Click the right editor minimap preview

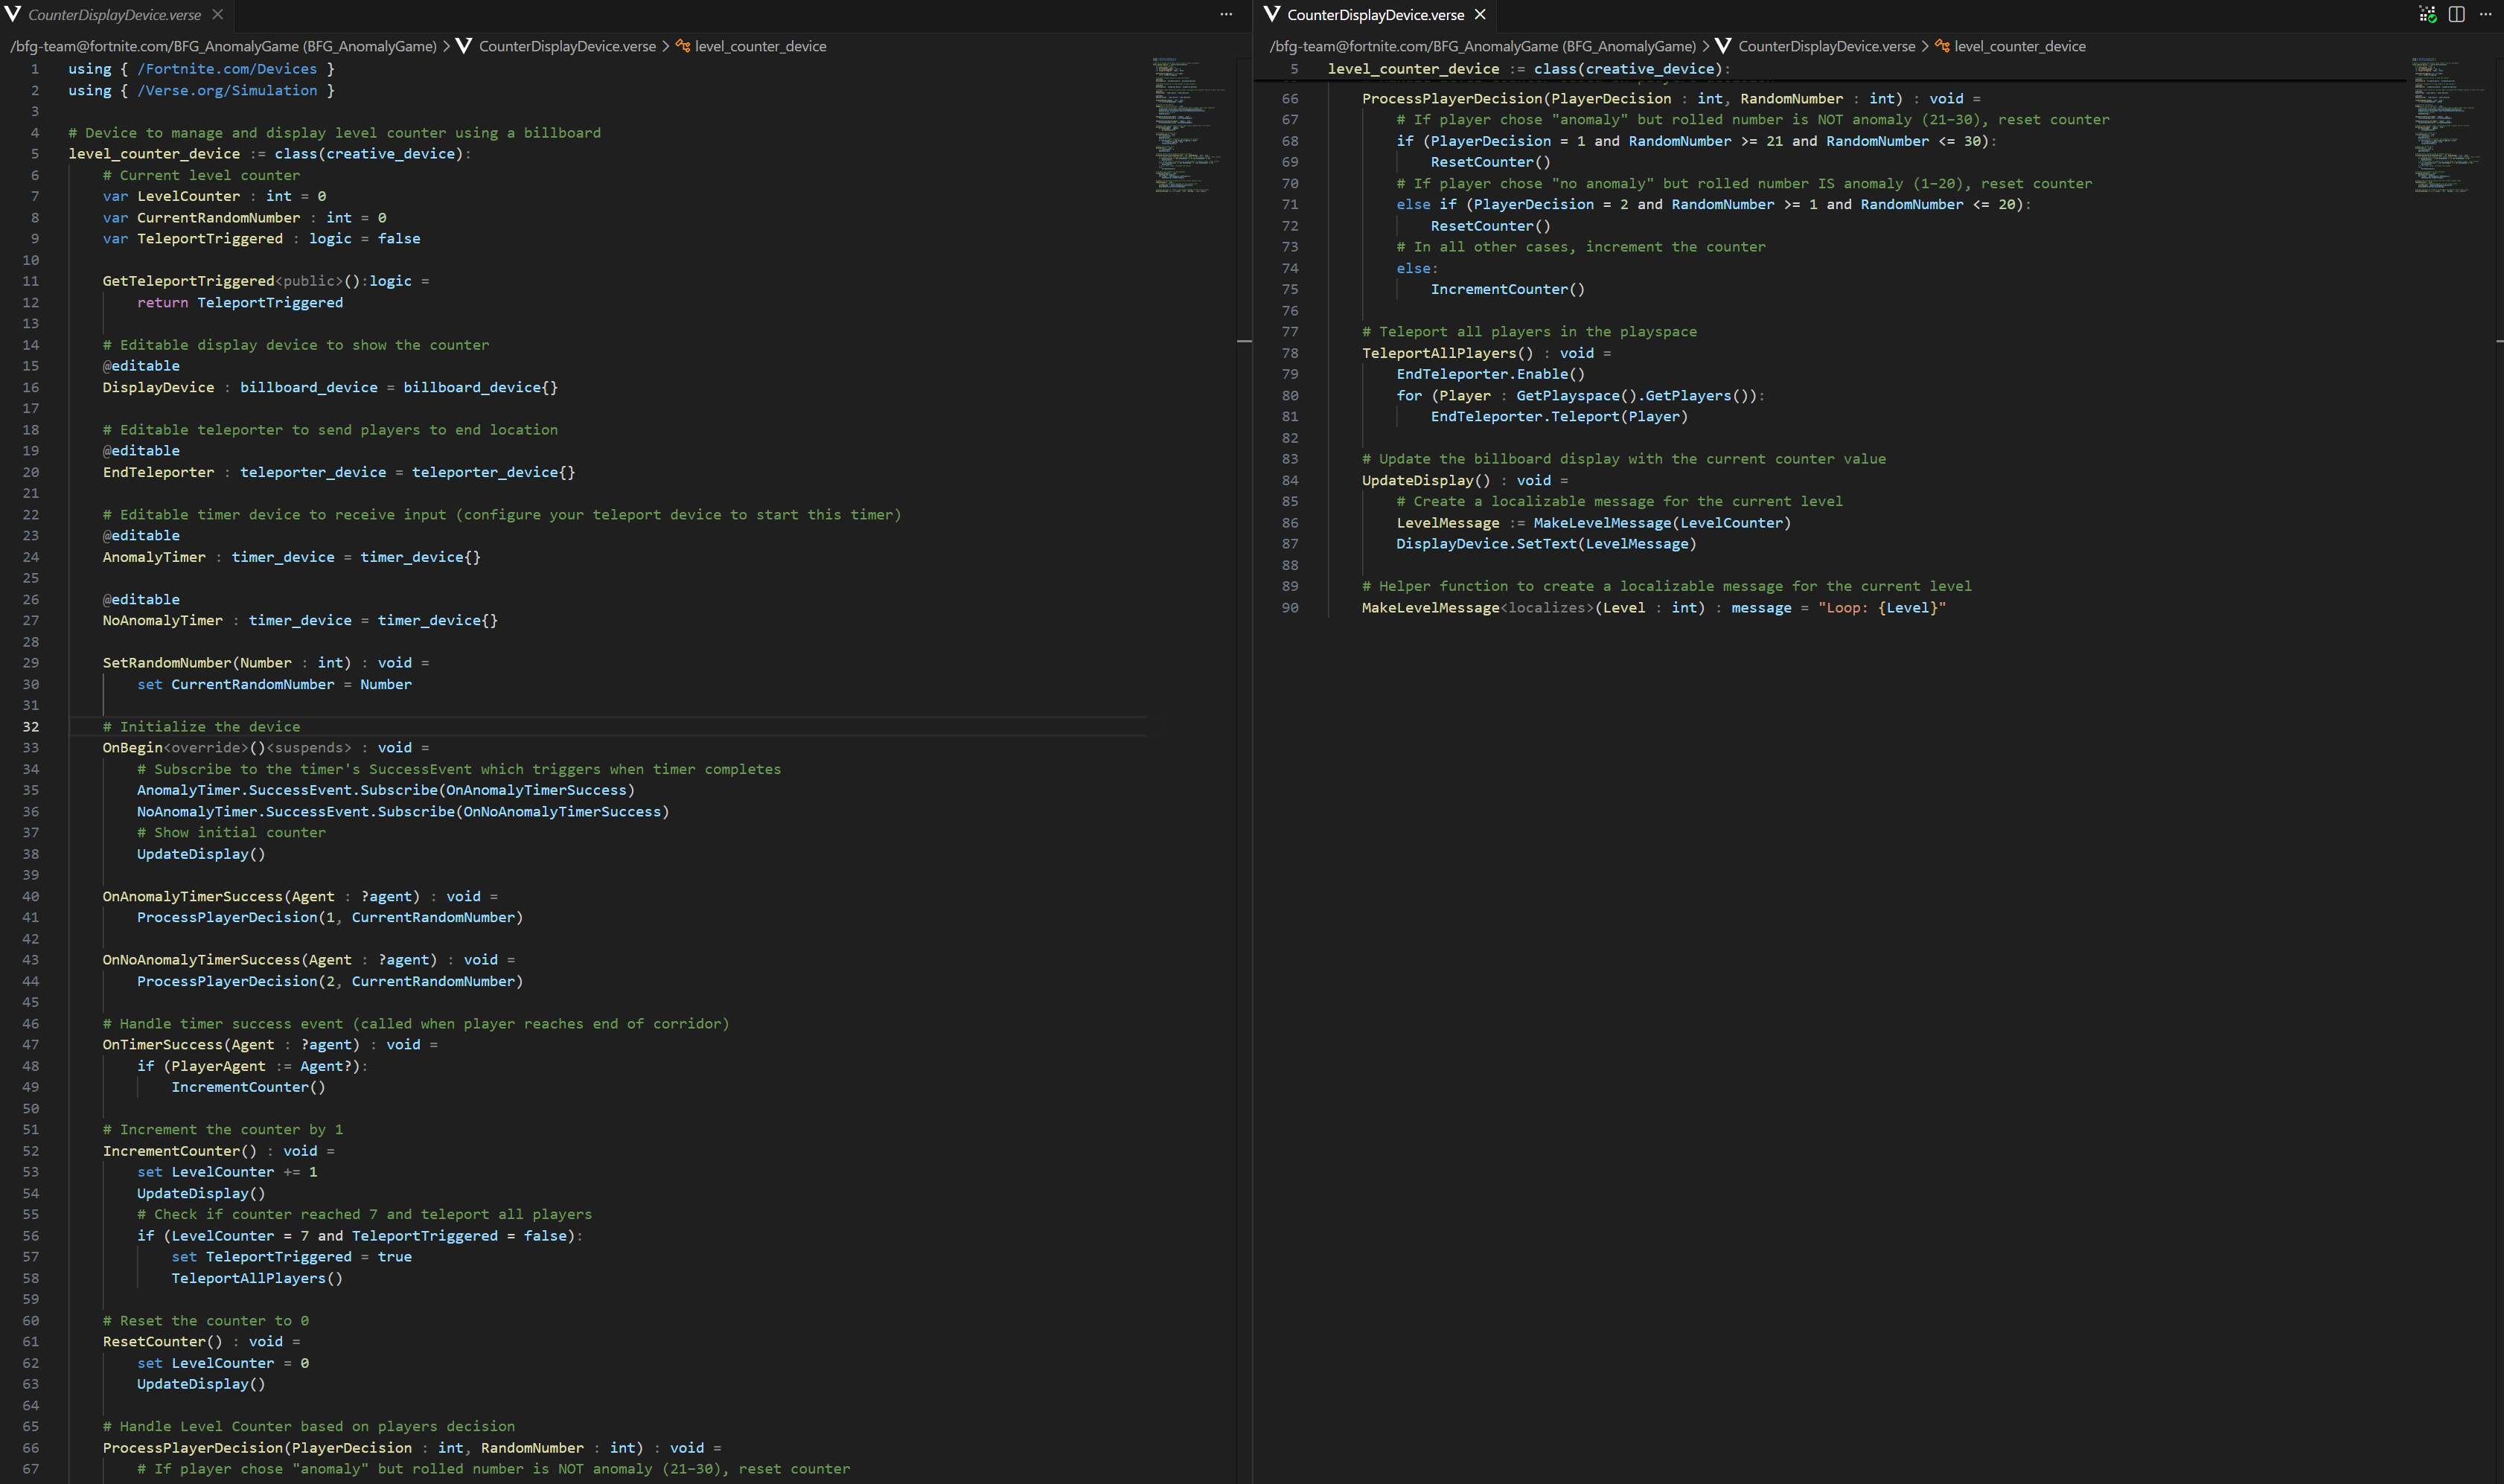click(x=2450, y=125)
